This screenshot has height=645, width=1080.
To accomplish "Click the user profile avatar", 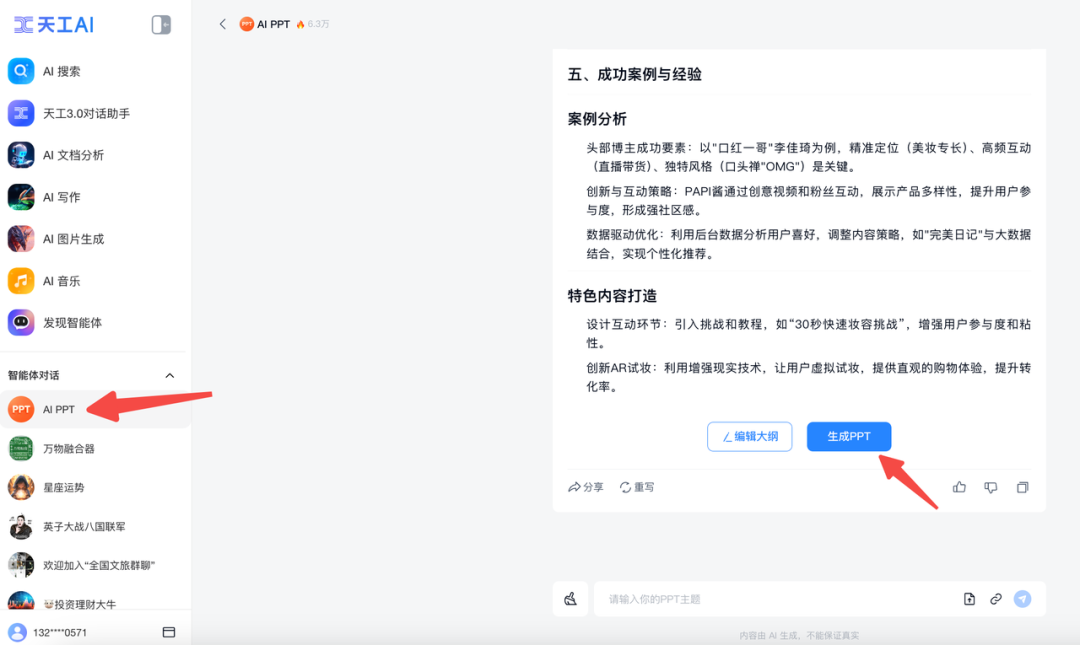I will click(17, 632).
